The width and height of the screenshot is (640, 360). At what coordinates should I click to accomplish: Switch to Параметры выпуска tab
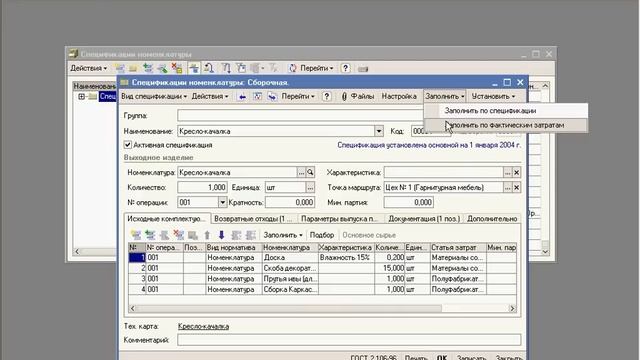click(340, 219)
